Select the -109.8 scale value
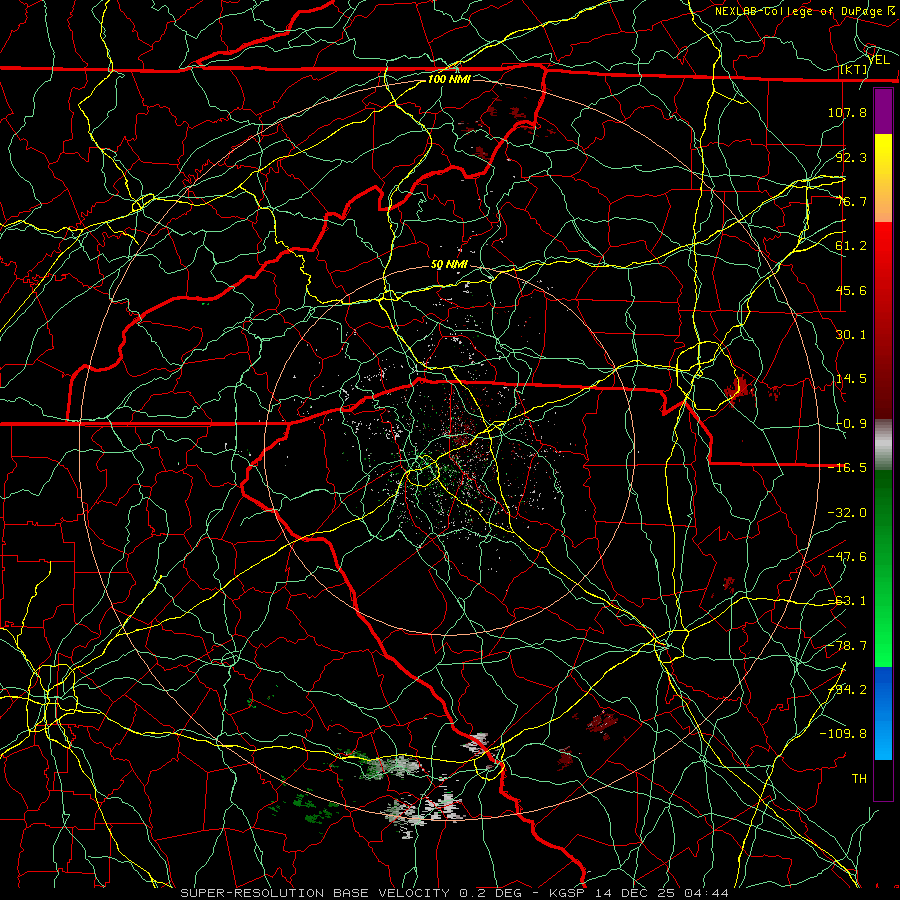Viewport: 900px width, 900px height. click(843, 734)
